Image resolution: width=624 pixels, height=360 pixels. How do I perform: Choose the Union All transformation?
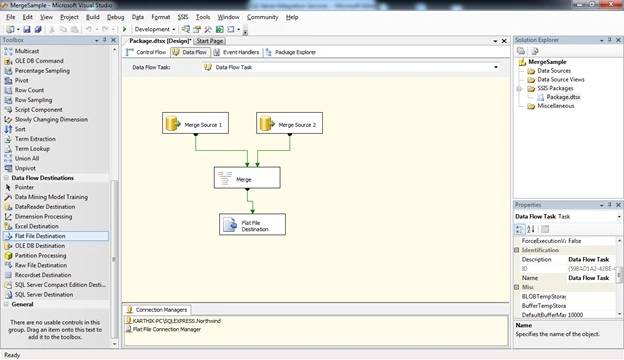(27, 158)
